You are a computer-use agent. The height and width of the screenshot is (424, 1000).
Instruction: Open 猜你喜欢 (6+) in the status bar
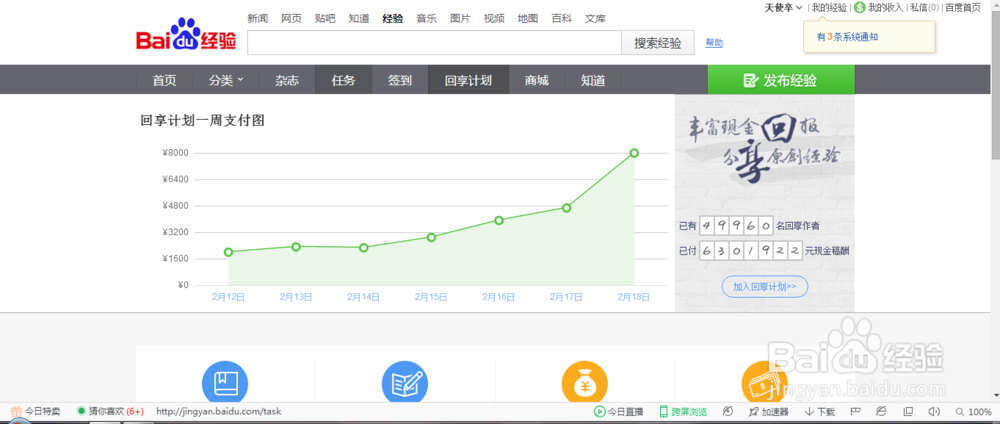point(110,411)
